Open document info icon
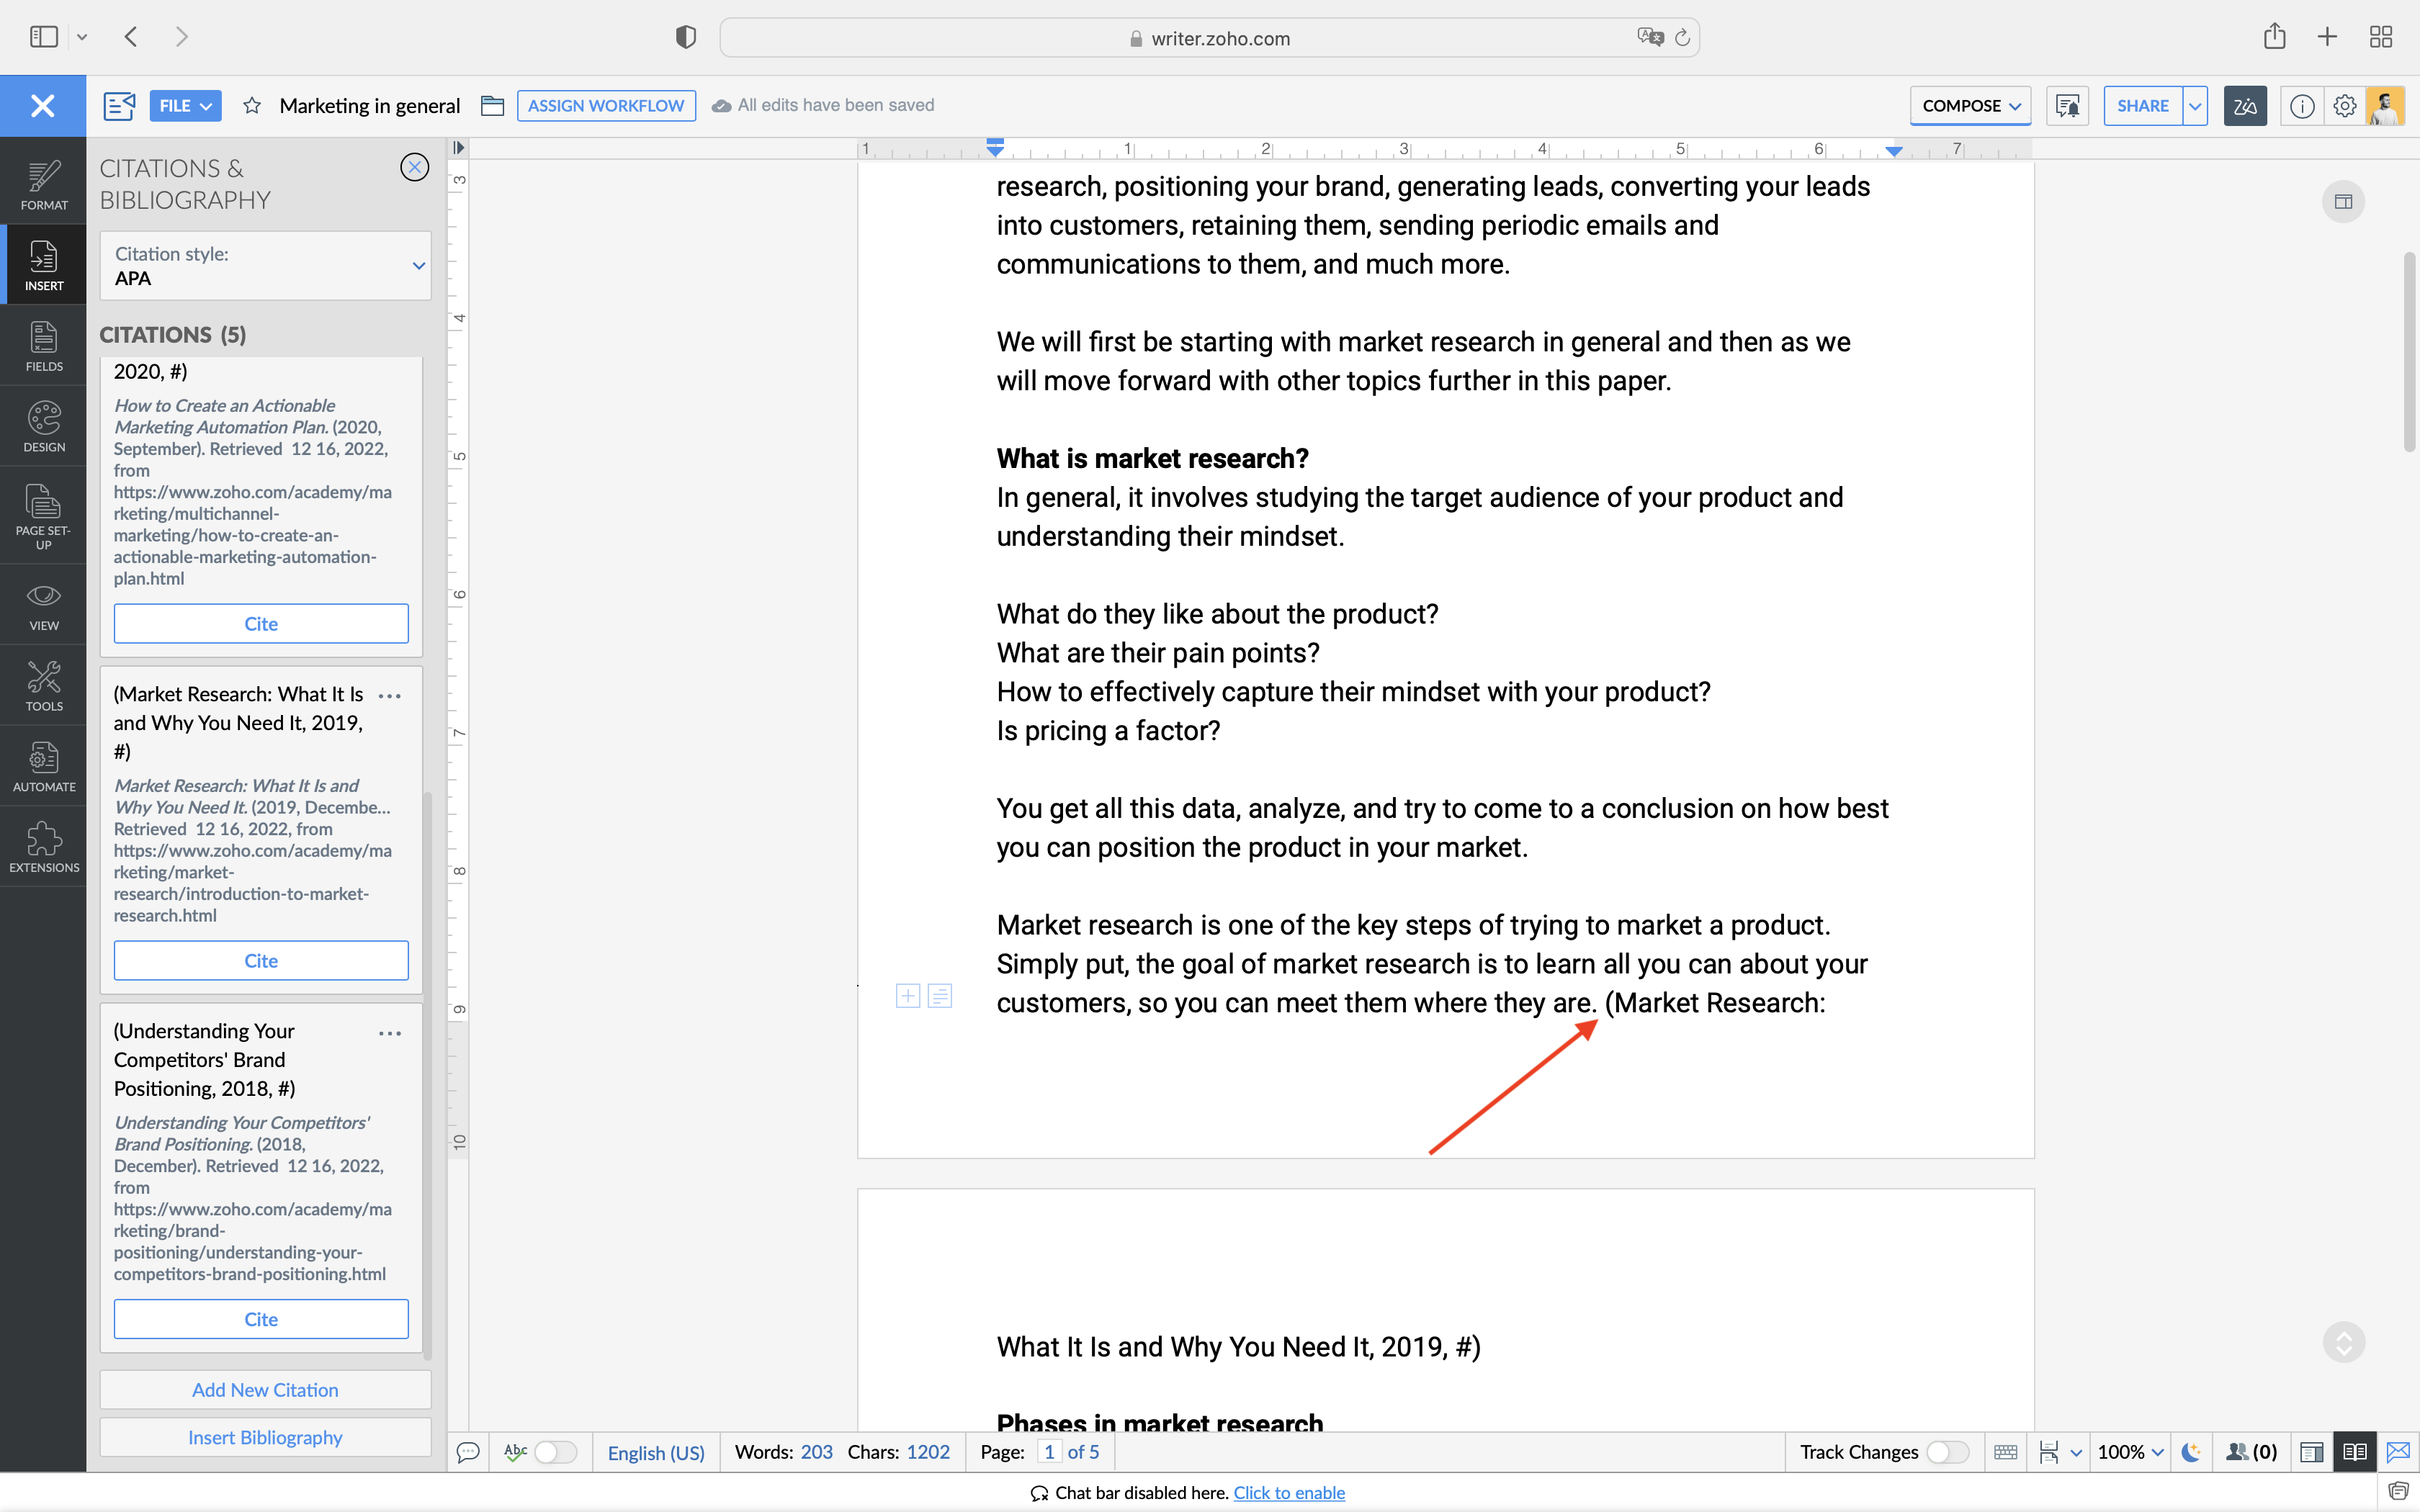The image size is (2420, 1512). (2302, 106)
